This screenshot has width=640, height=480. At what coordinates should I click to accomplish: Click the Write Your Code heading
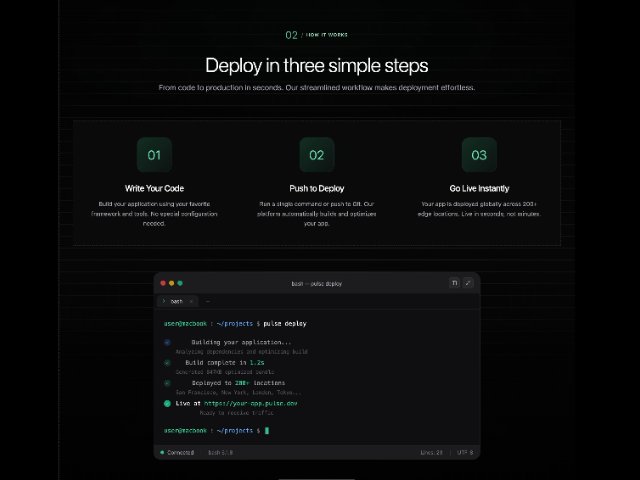pyautogui.click(x=154, y=189)
